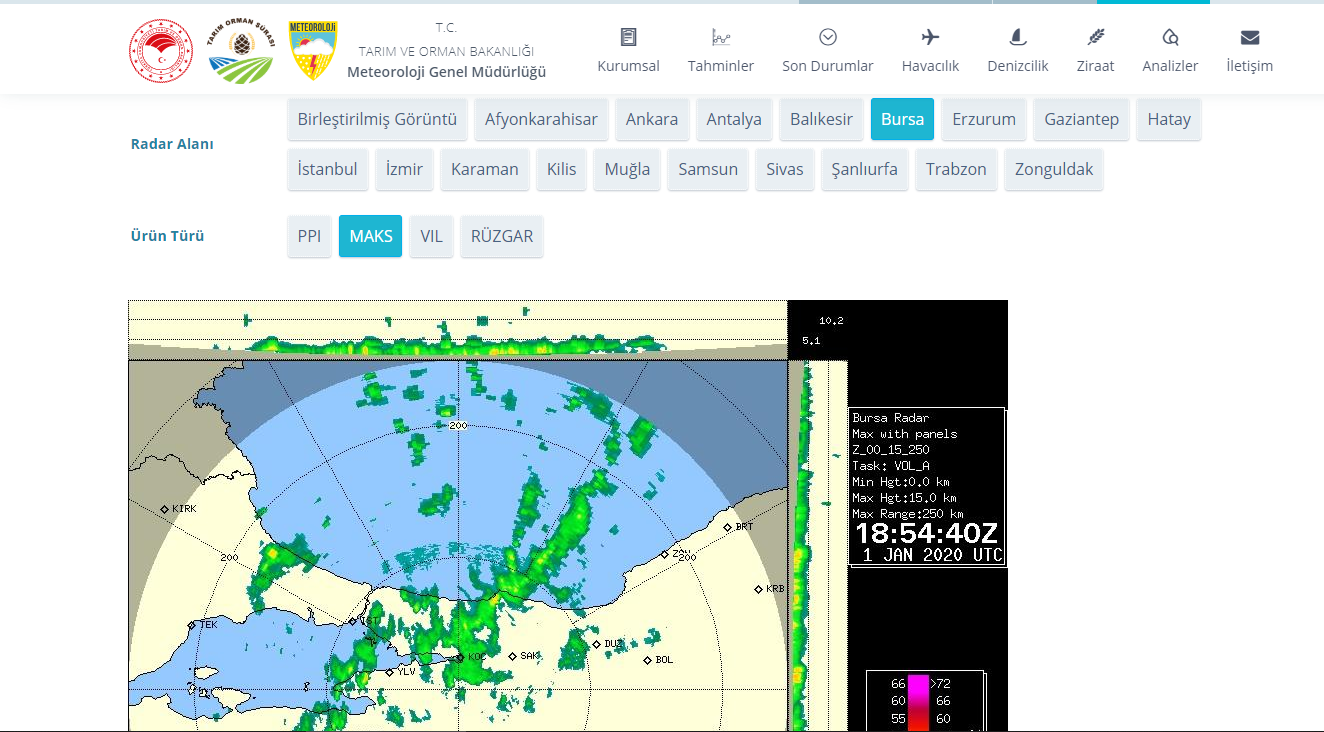This screenshot has height=732, width=1324.
Task: Click the Radar Alanı label
Action: (x=172, y=144)
